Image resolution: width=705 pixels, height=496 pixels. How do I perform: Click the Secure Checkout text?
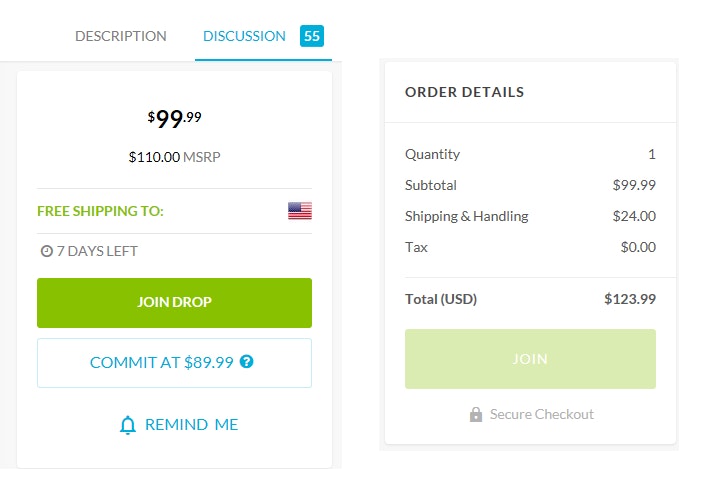point(541,414)
